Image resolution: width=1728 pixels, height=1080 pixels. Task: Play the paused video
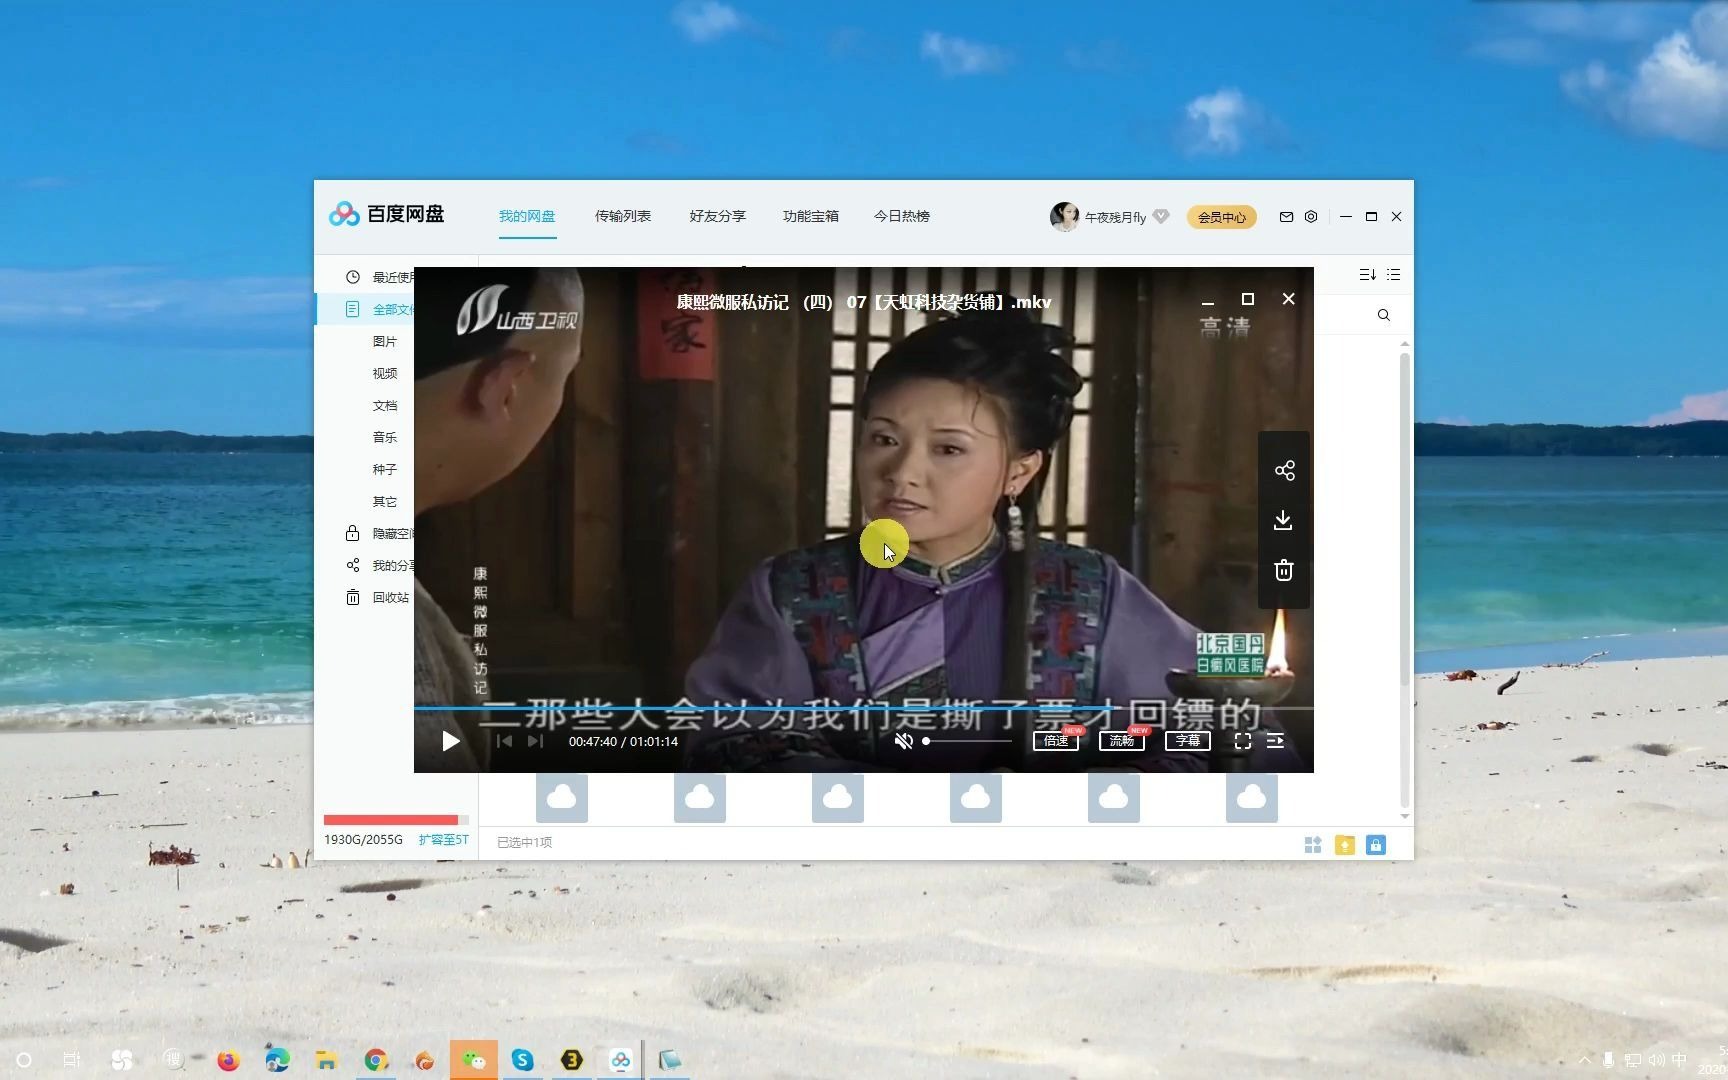pyautogui.click(x=450, y=741)
